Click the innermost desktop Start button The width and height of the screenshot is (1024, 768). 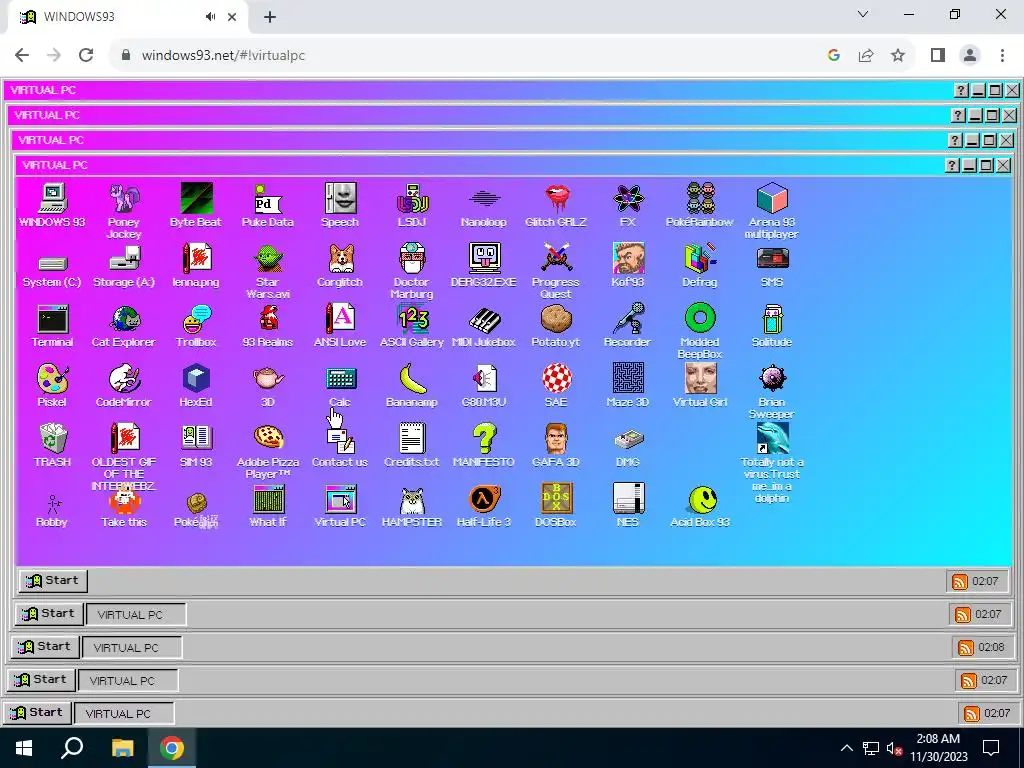(53, 581)
